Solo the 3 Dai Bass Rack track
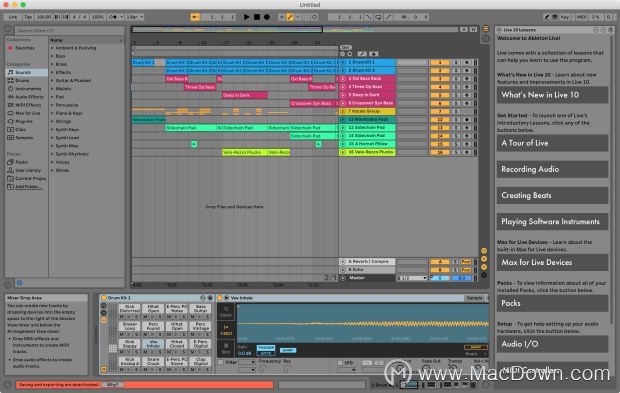This screenshot has width=620, height=393. point(456,79)
